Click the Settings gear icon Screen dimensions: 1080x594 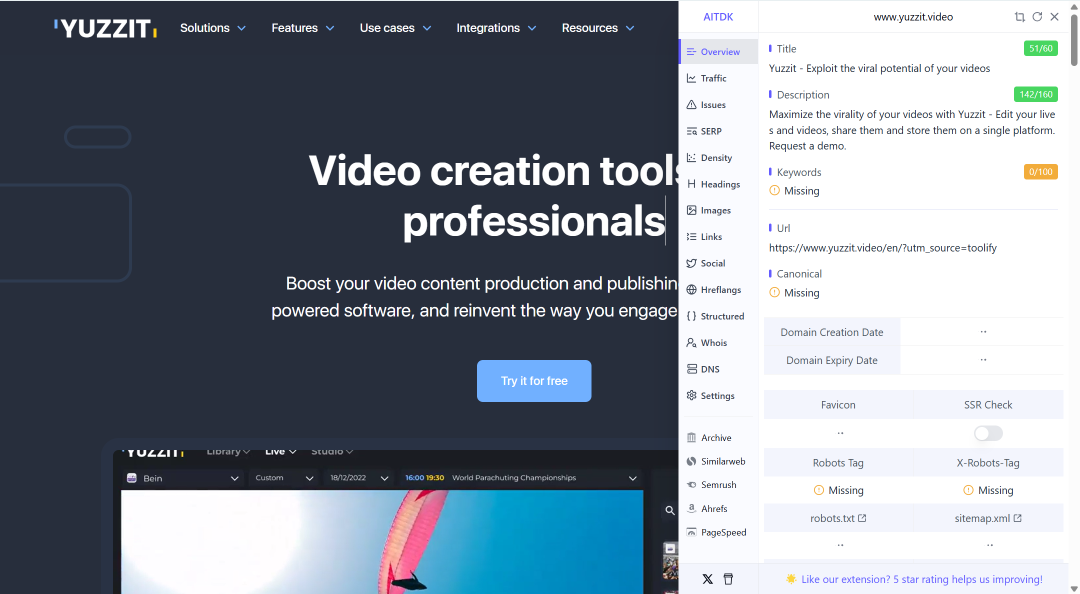(692, 396)
